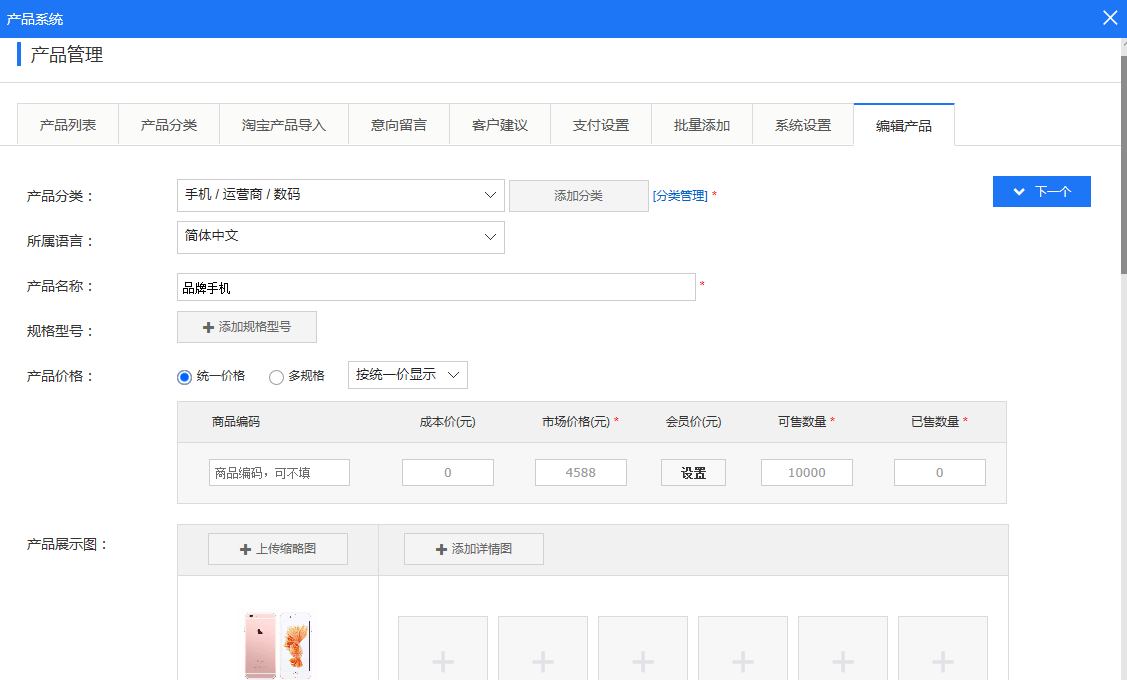Click the chevron icon on the 下一个 button
1127x680 pixels.
[x=1020, y=191]
